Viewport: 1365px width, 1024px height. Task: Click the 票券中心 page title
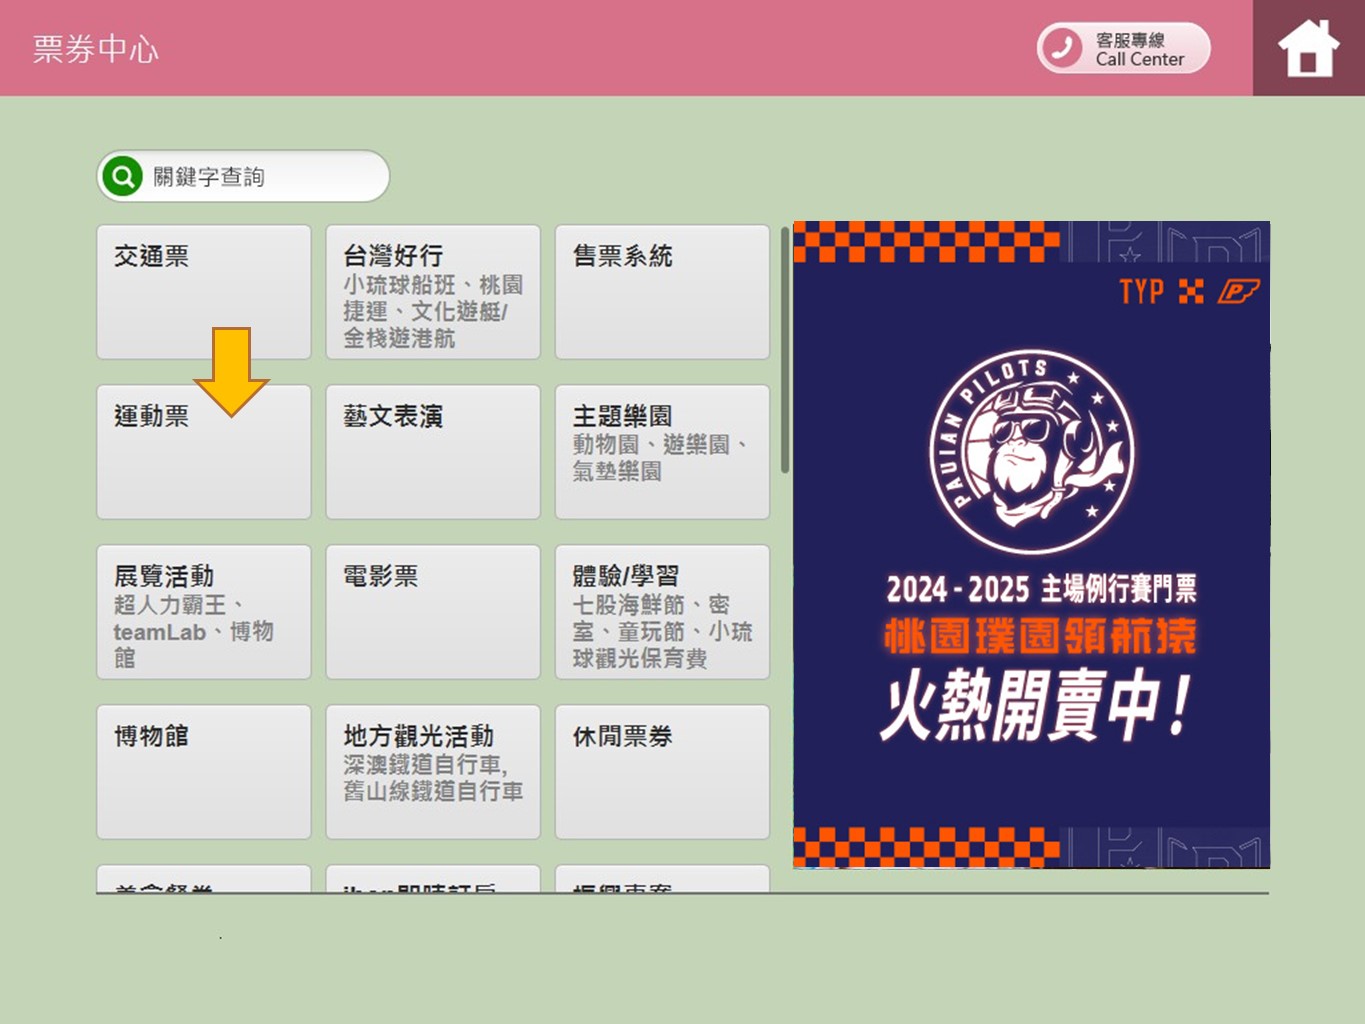(x=96, y=49)
